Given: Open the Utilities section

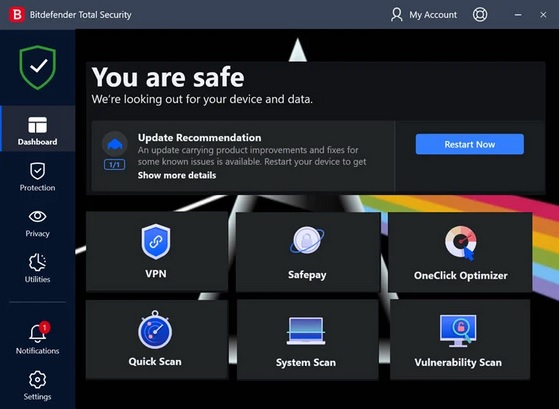Looking at the screenshot, I should pos(37,268).
